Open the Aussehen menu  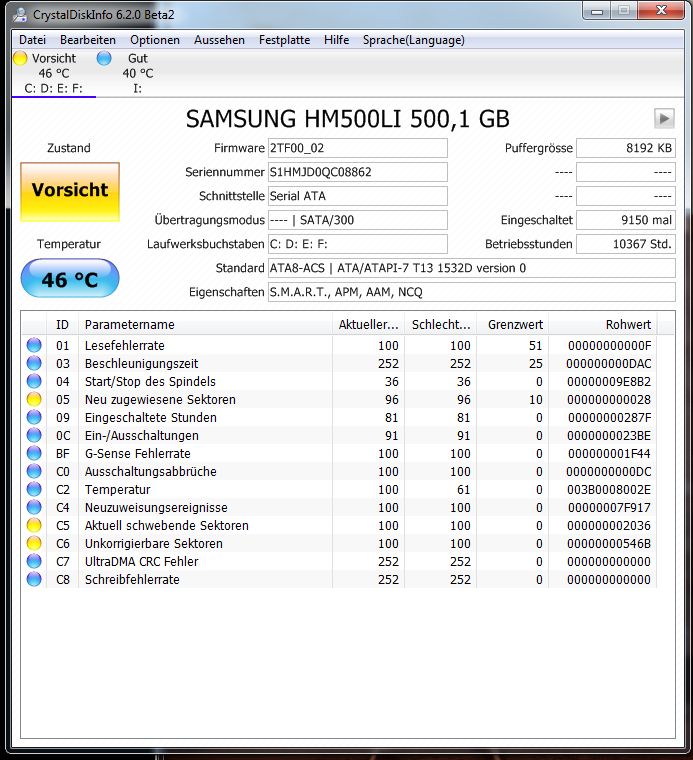click(219, 40)
